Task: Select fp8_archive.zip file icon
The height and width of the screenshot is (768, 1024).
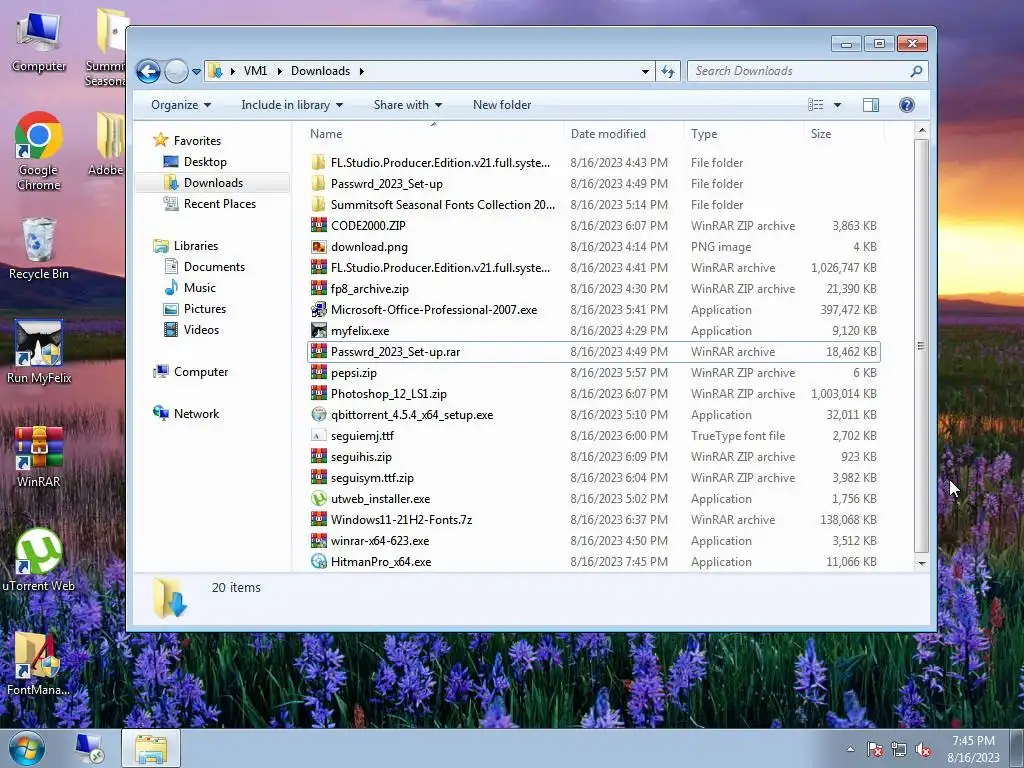Action: tap(318, 289)
